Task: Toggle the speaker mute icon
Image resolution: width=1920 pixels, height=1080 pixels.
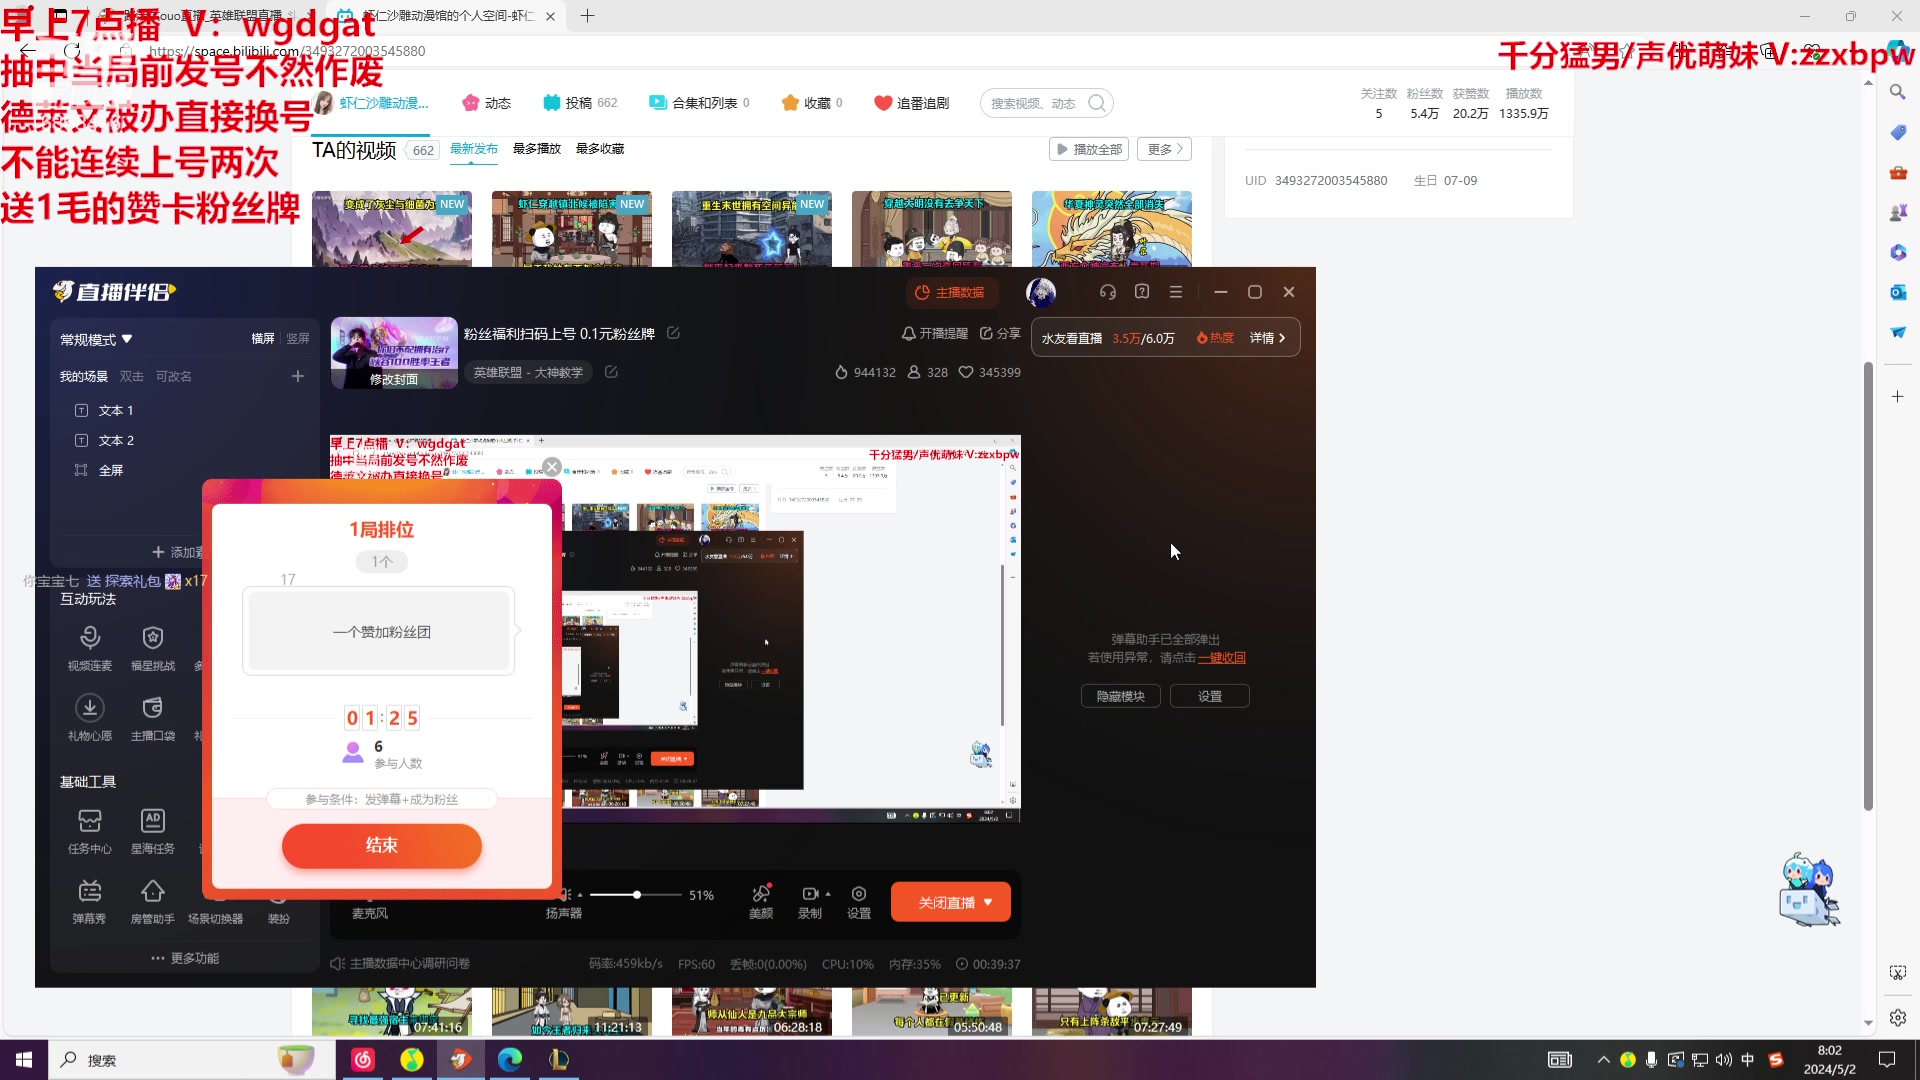Action: pos(565,895)
